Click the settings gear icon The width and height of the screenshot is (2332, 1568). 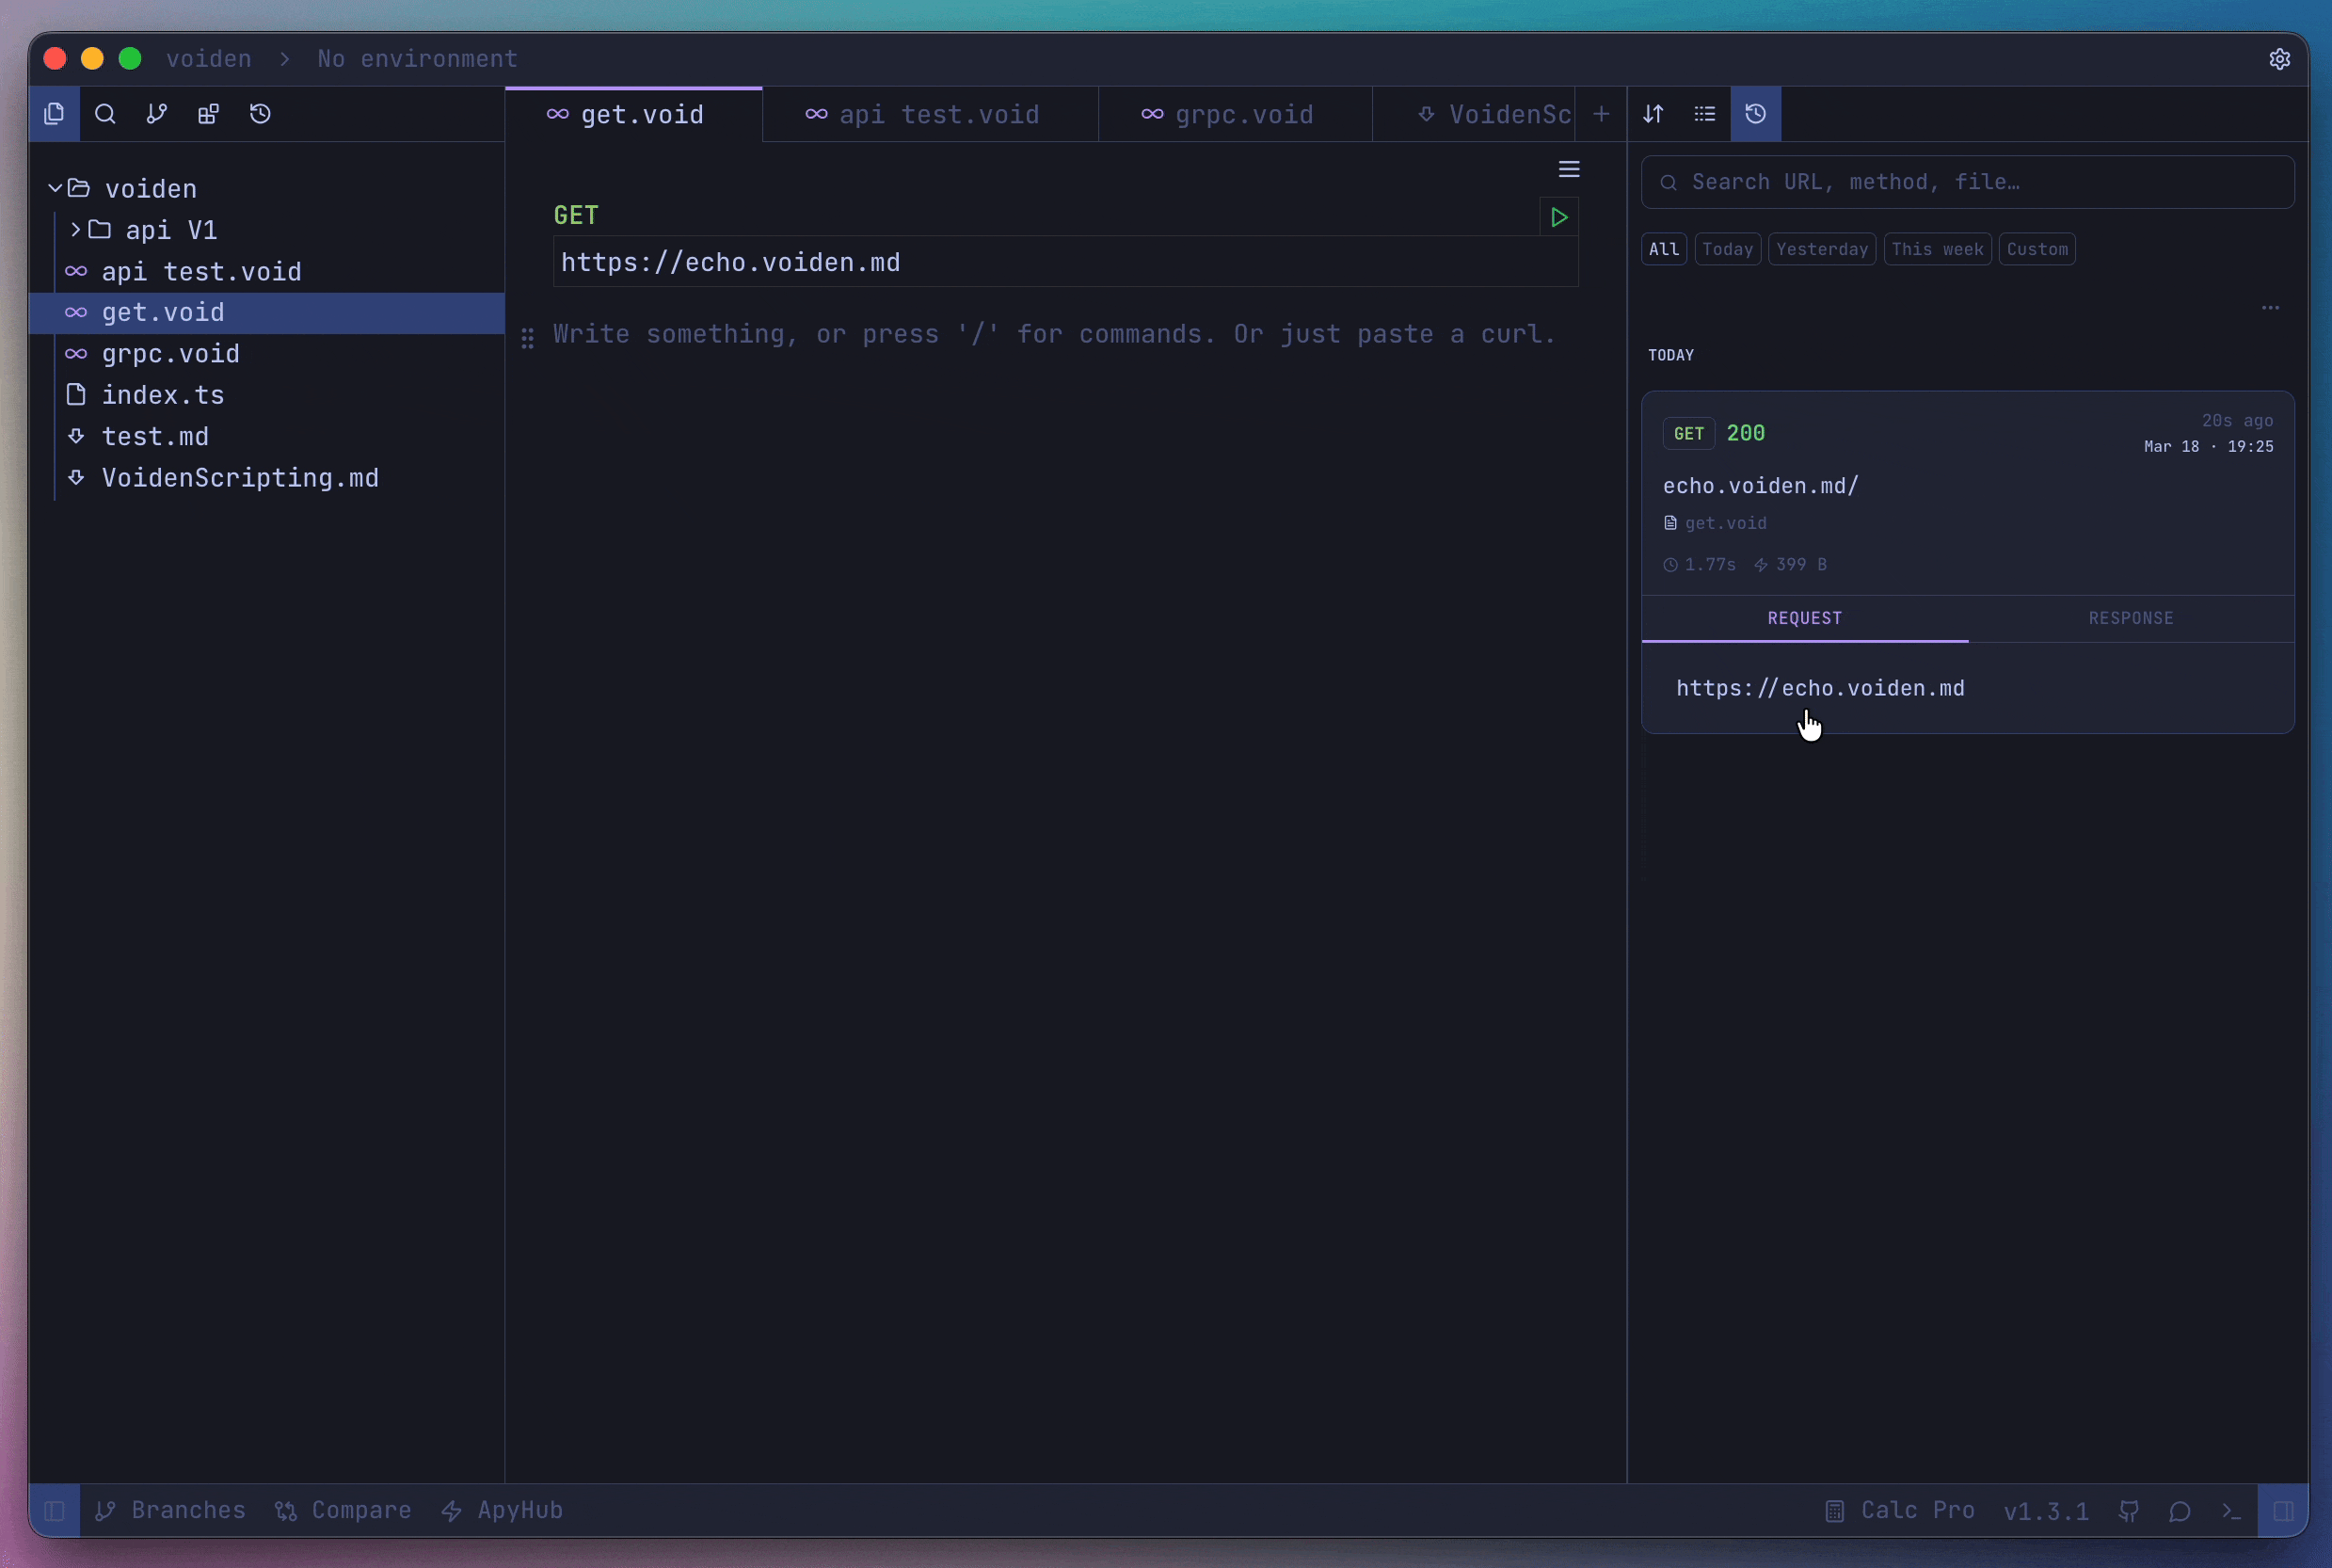2279,59
